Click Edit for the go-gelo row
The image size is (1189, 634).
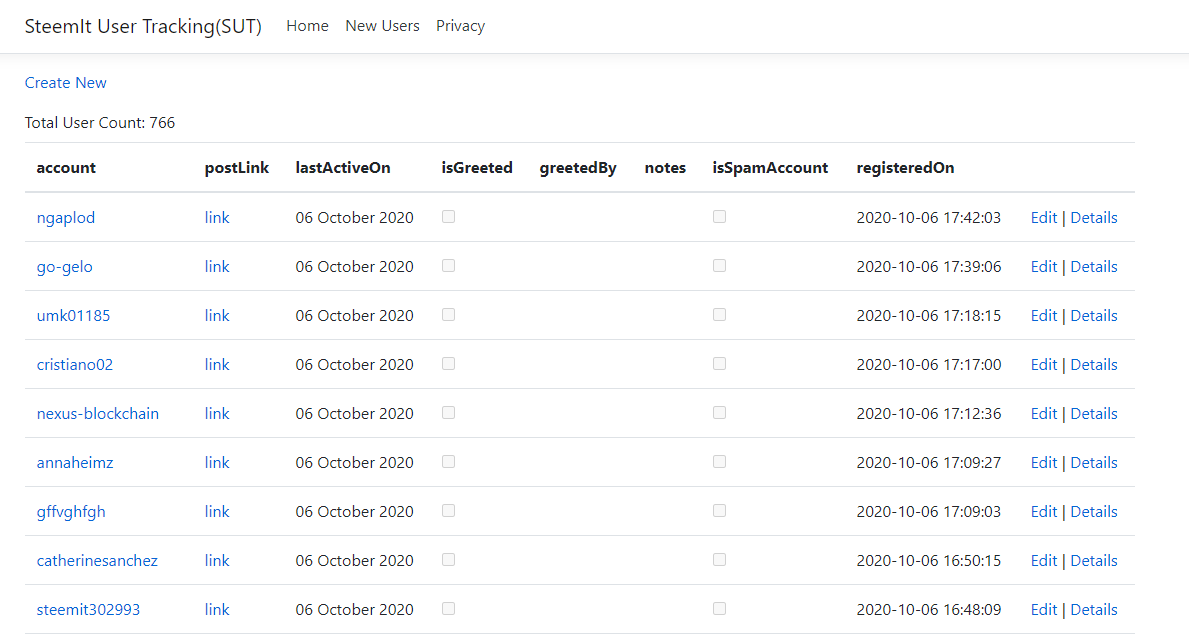pos(1043,267)
